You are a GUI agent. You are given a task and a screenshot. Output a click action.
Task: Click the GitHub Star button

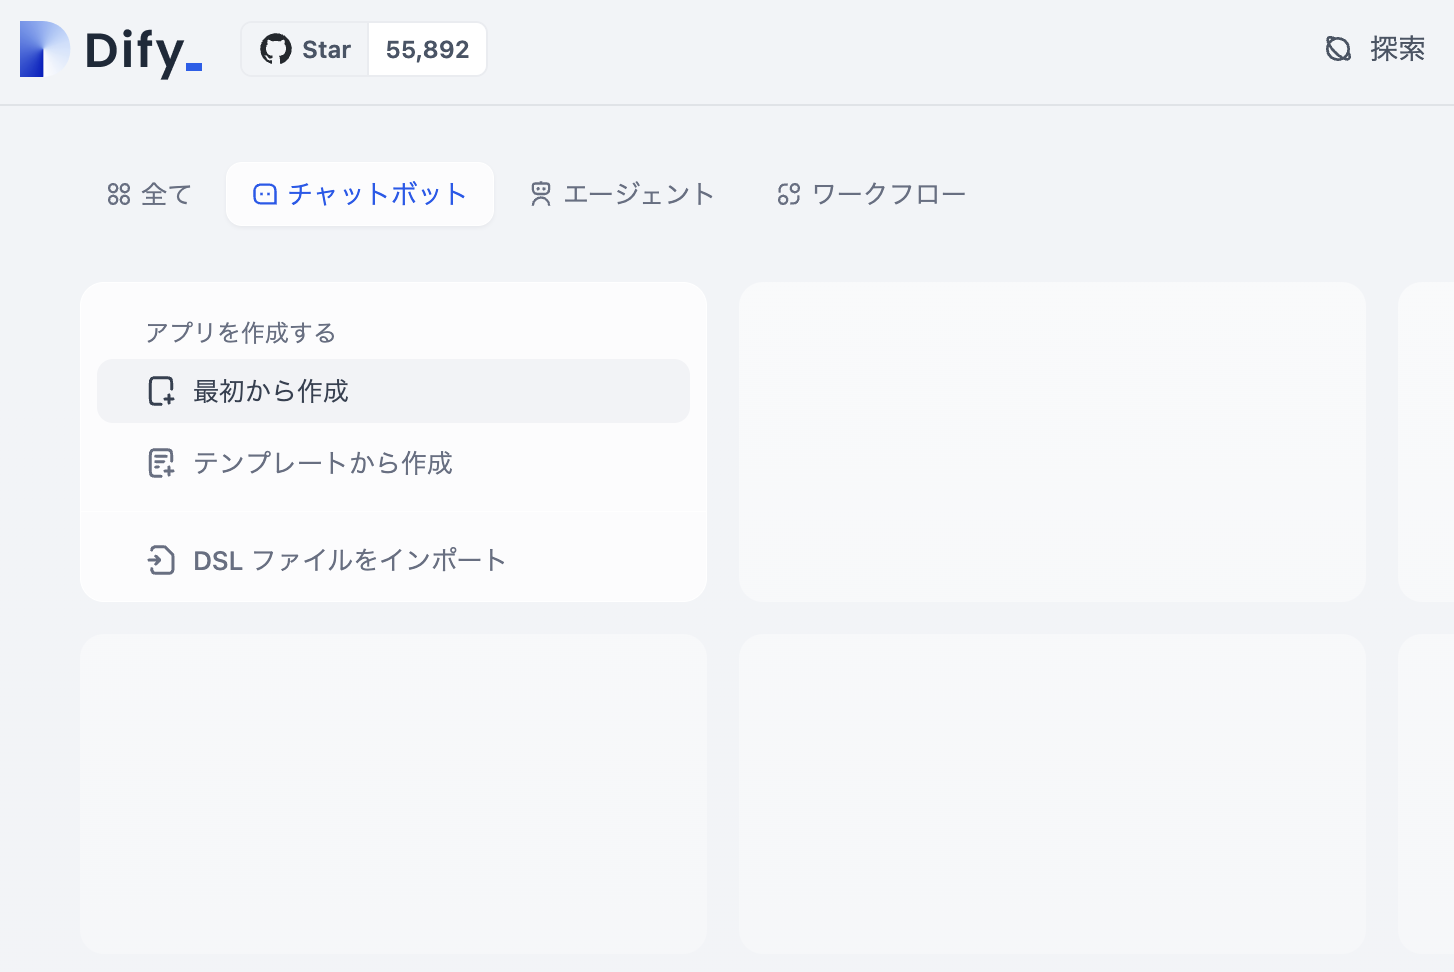tap(305, 48)
